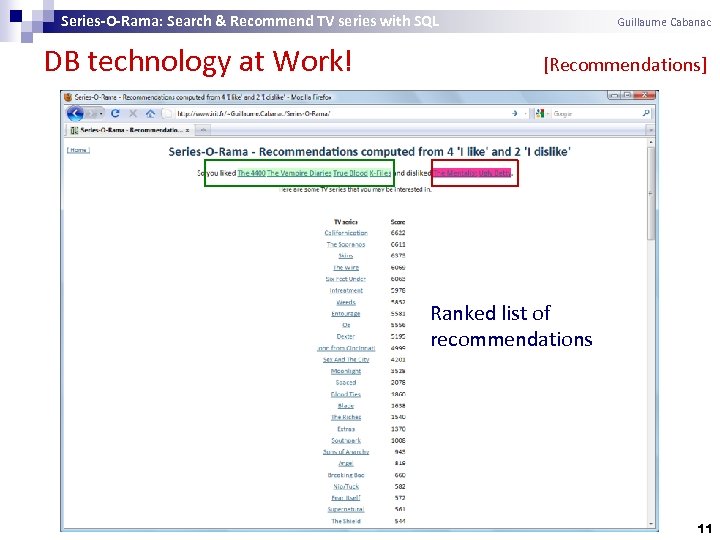Open The Vampire Diaries link
This screenshot has height=540, width=720.
click(x=299, y=173)
